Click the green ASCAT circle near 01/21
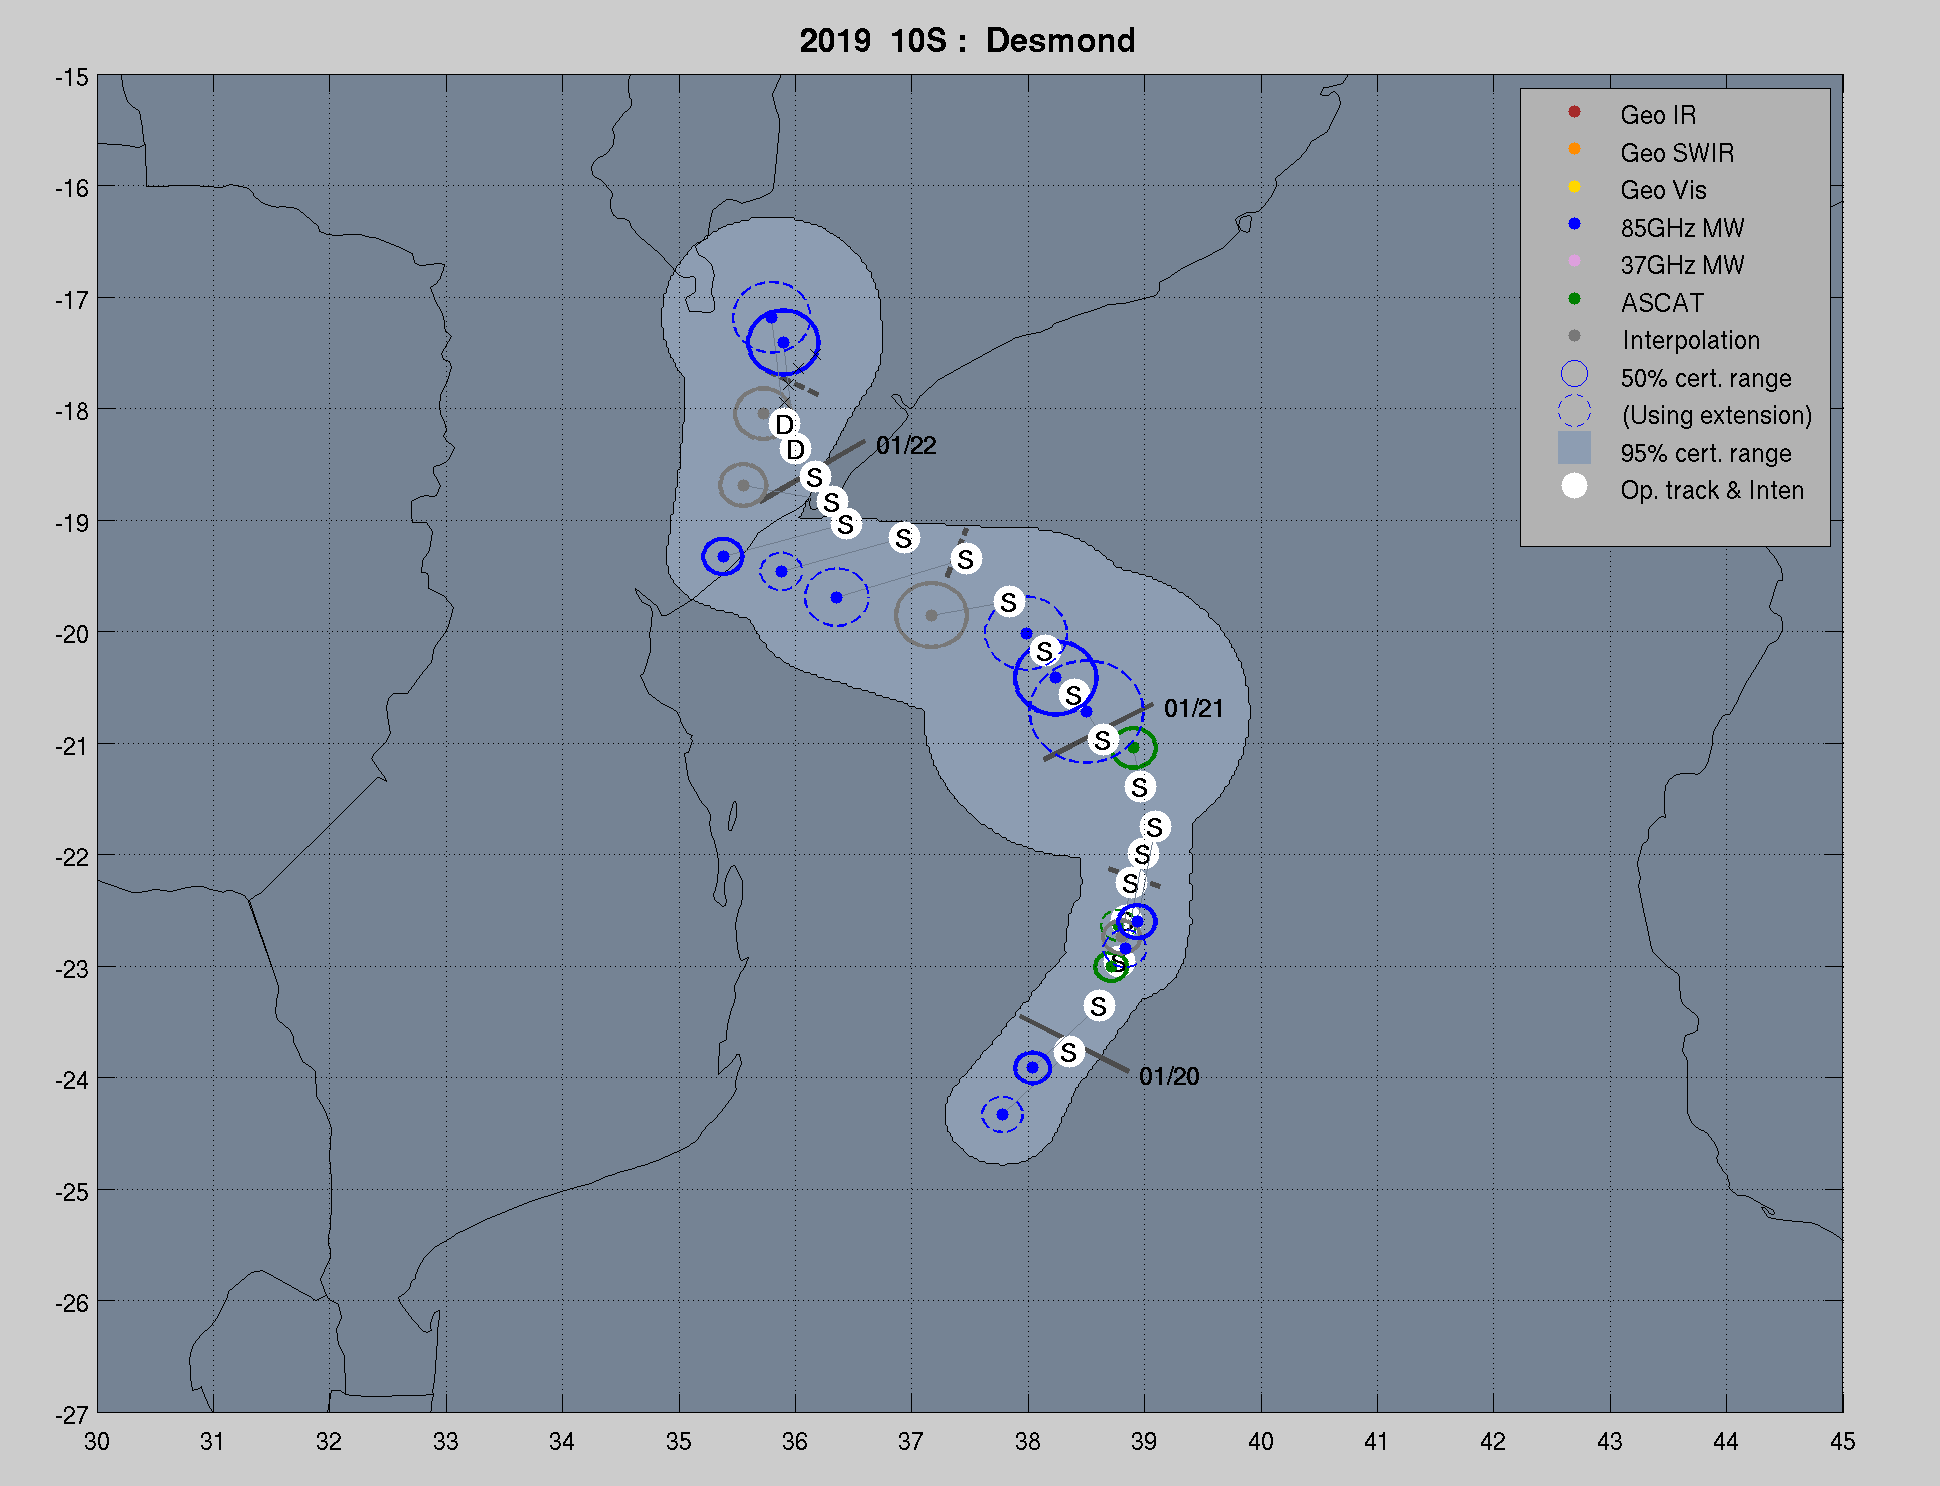1940x1486 pixels. 1134,748
